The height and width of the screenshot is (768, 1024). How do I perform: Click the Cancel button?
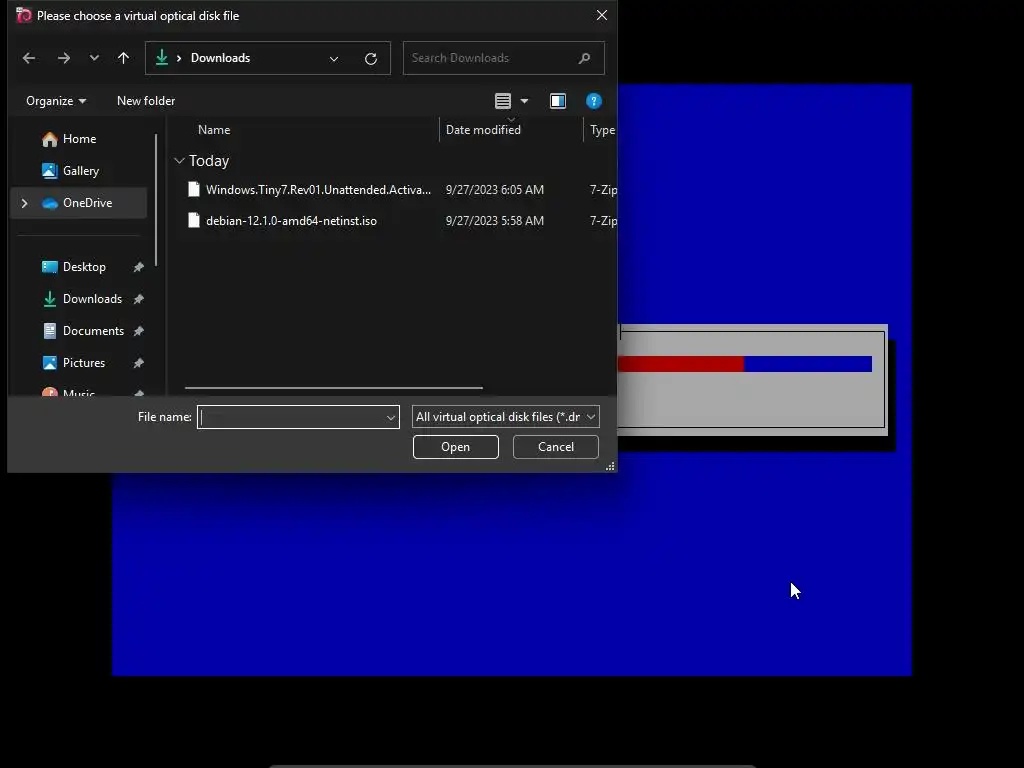[556, 447]
